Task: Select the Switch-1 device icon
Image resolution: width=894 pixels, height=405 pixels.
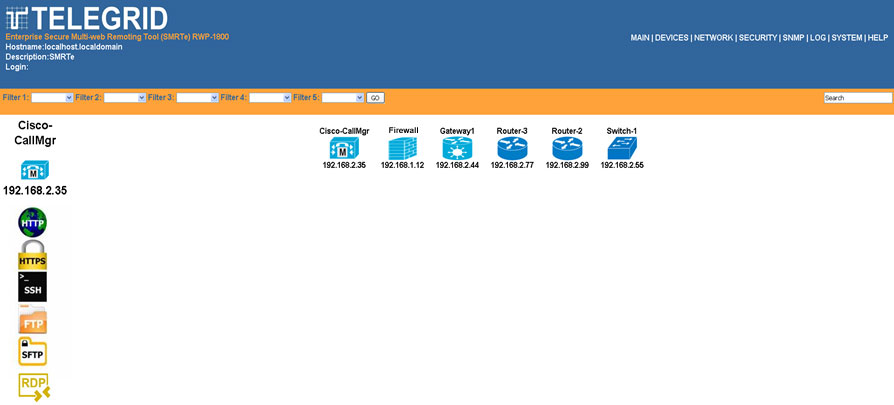Action: pyautogui.click(x=622, y=148)
